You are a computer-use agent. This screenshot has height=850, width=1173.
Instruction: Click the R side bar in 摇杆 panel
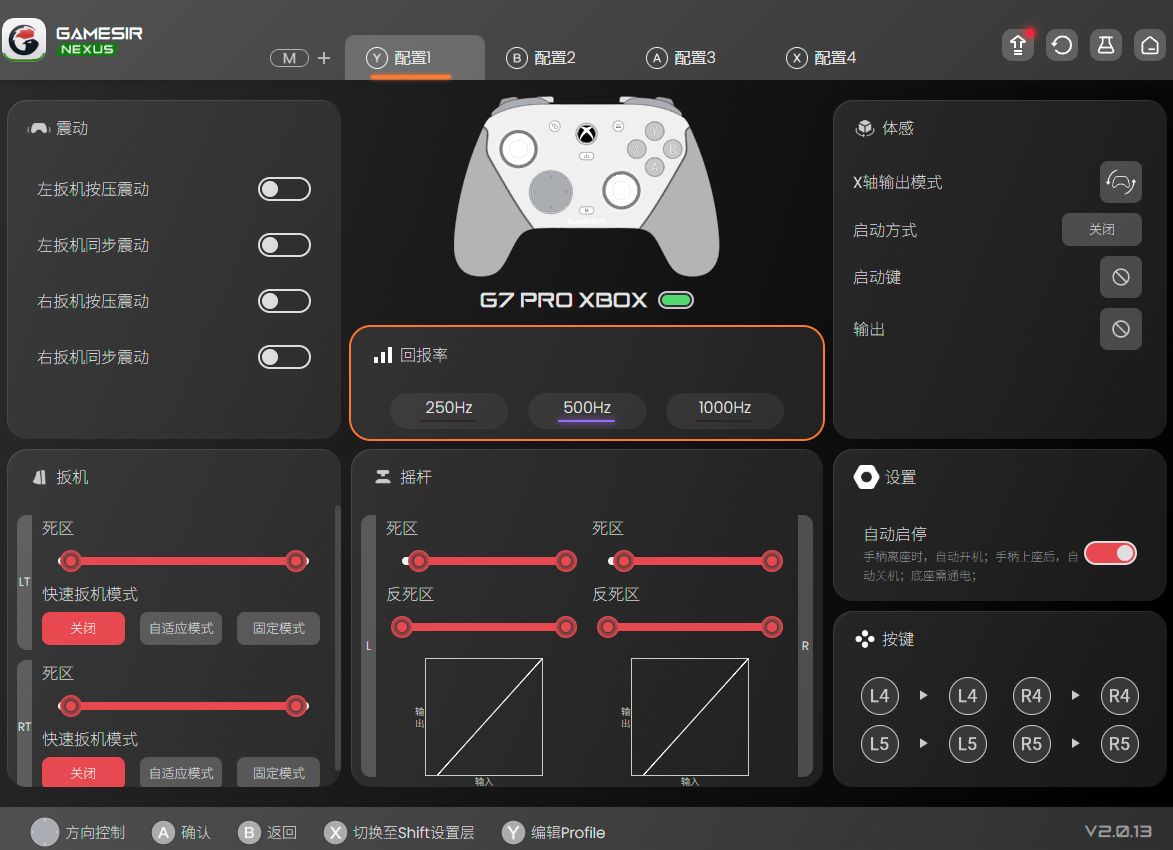(805, 646)
